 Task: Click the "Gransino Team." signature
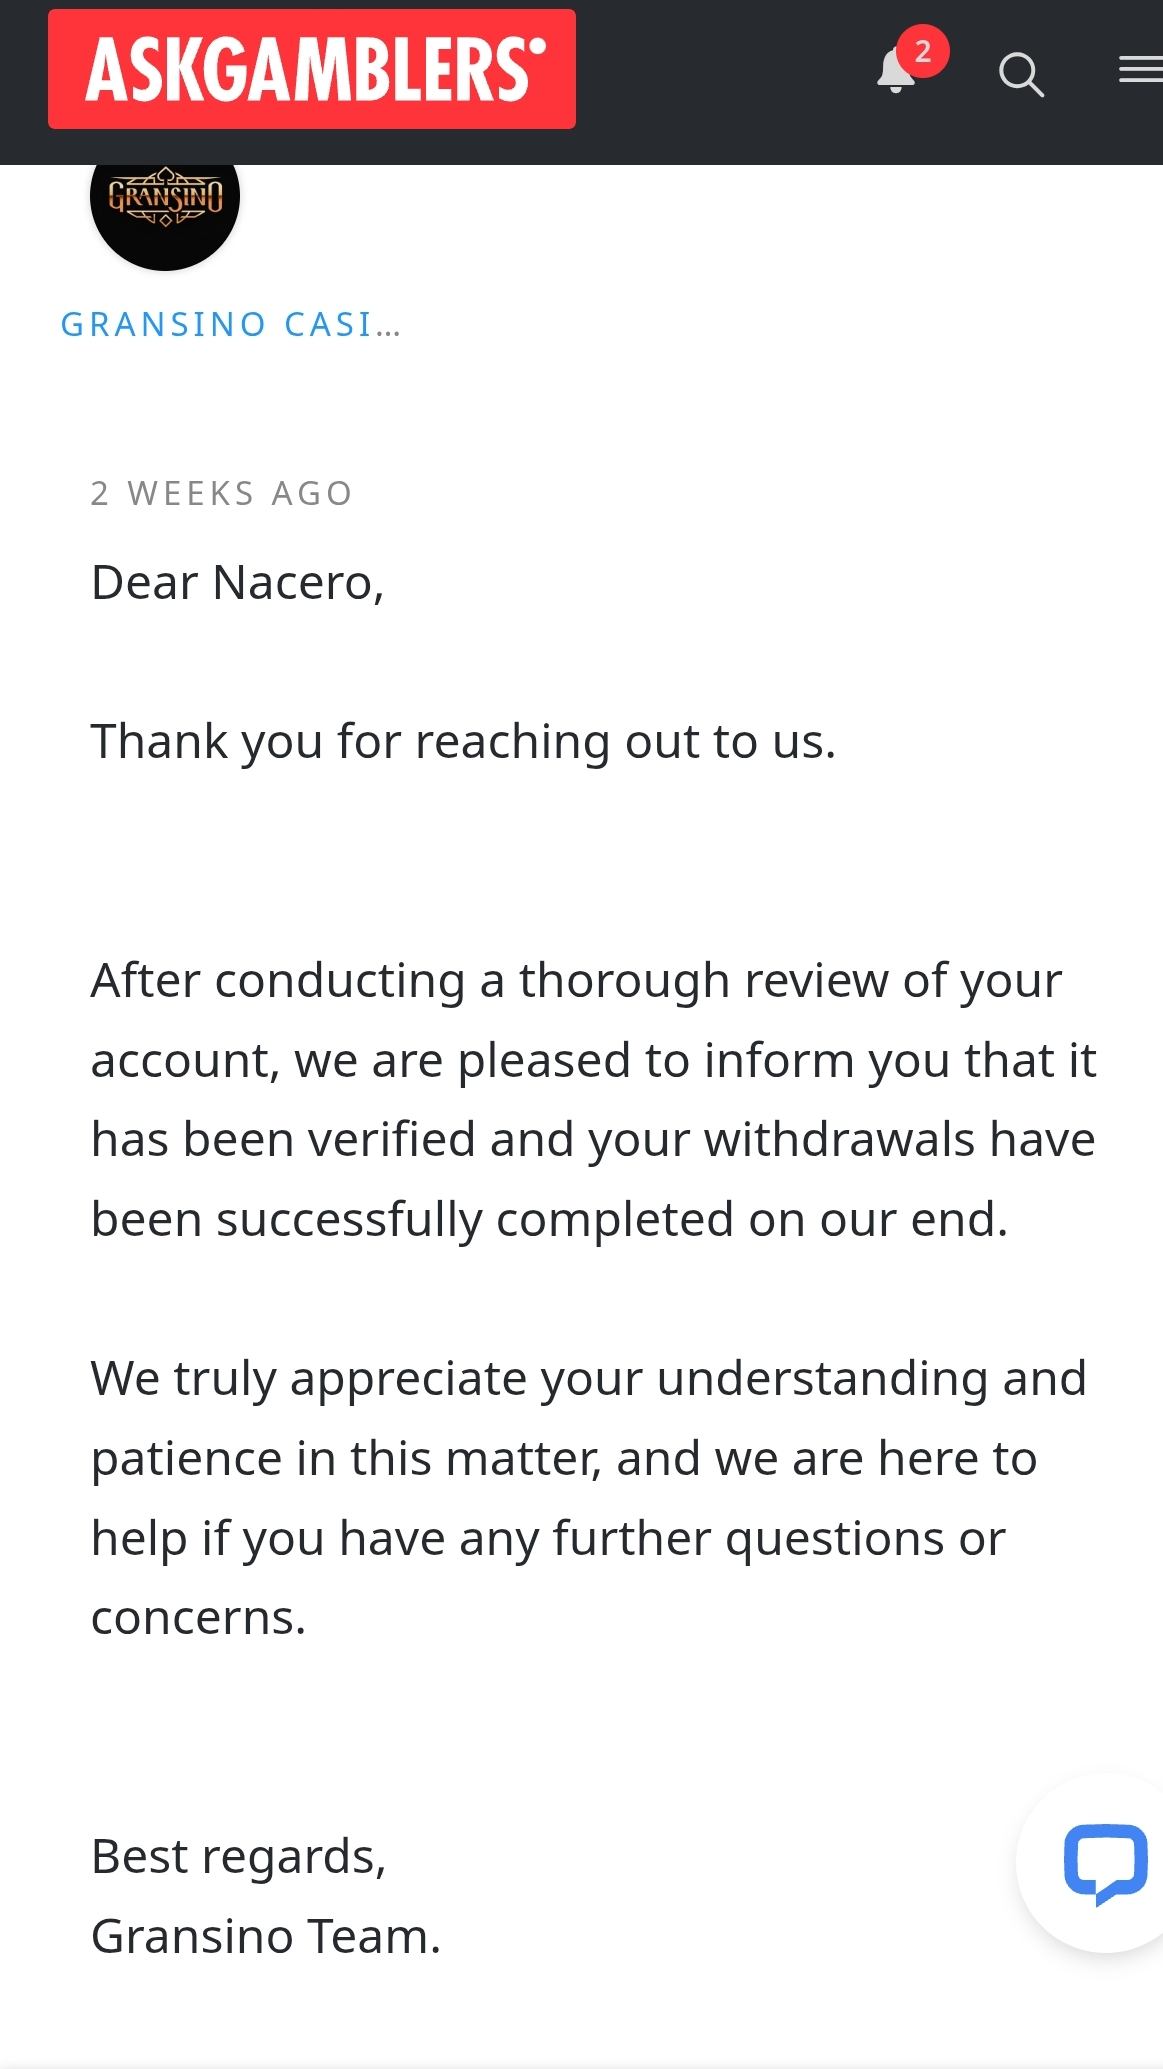265,1937
